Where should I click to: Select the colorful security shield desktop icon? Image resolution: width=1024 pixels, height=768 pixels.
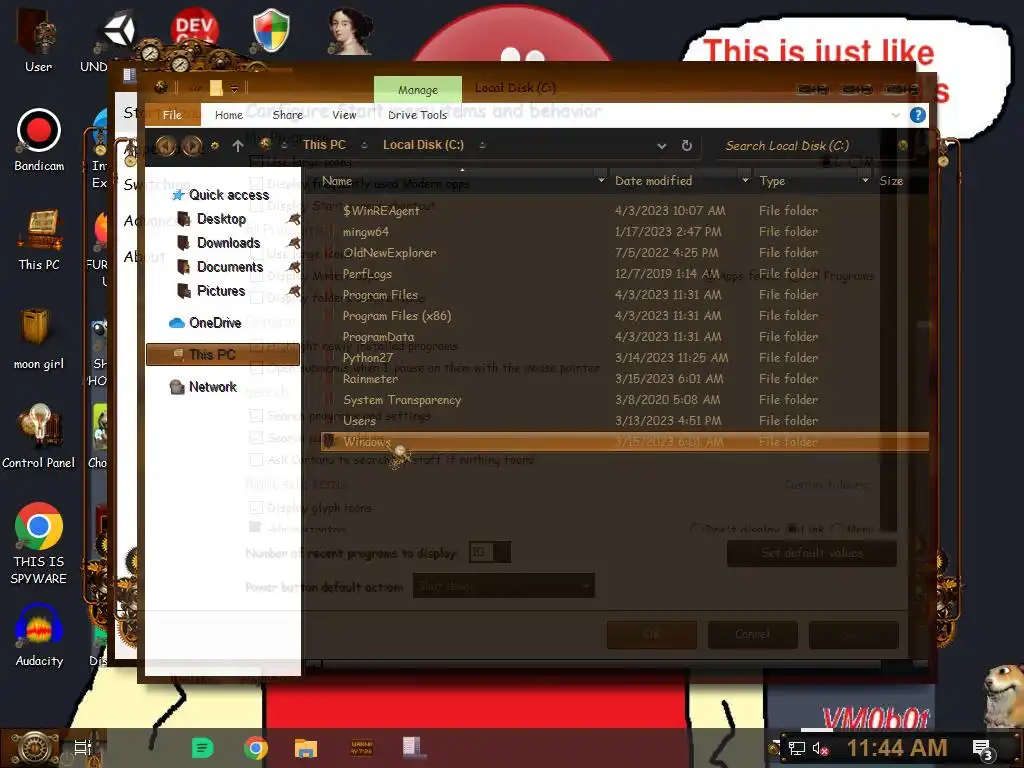click(x=271, y=30)
